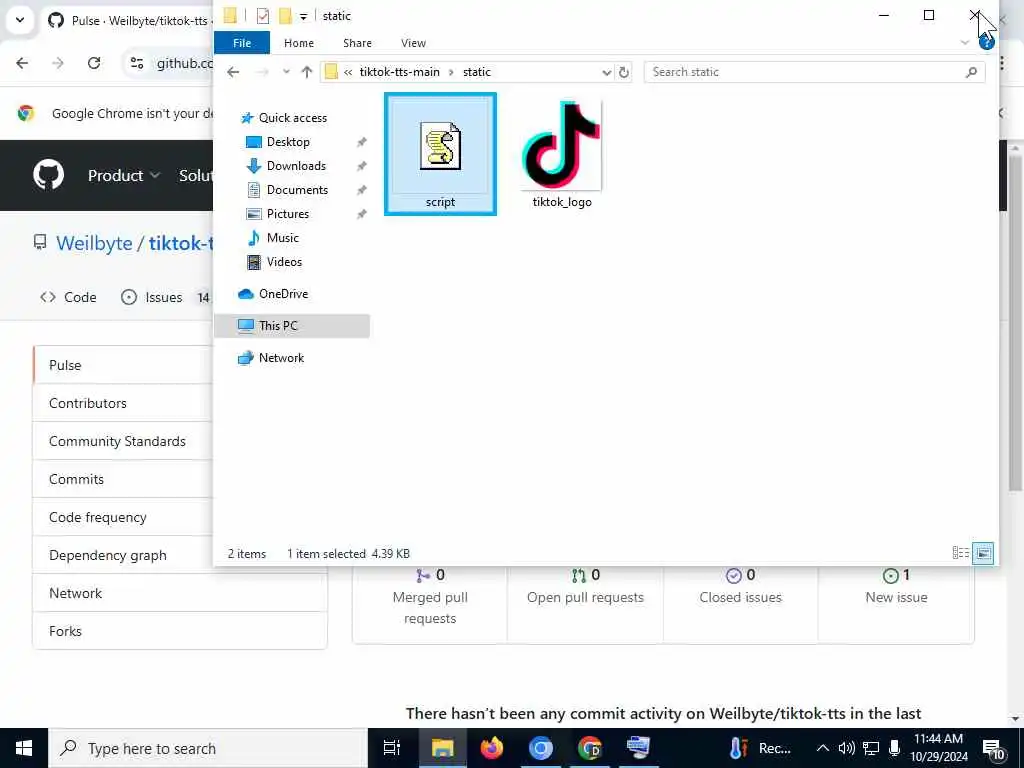Click the properties quick access toolbar icon
The width and height of the screenshot is (1024, 768).
263,16
